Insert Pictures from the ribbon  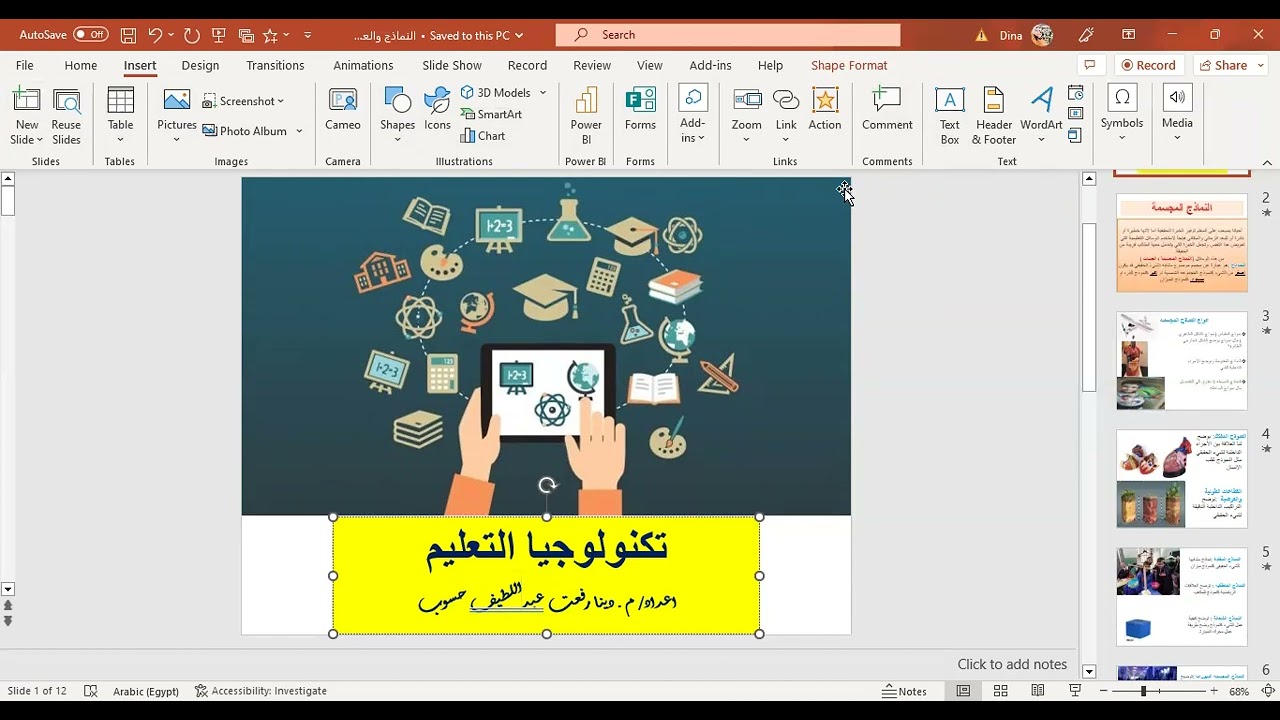tap(177, 116)
